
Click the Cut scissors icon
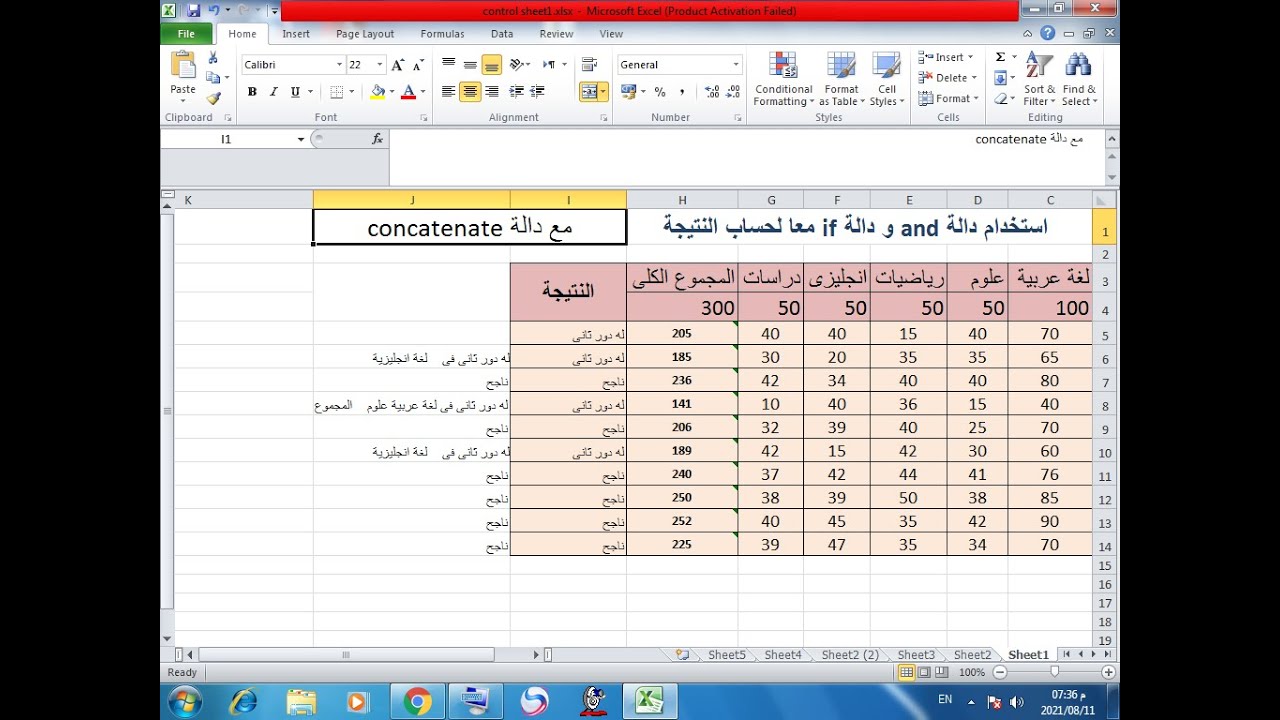pos(212,58)
